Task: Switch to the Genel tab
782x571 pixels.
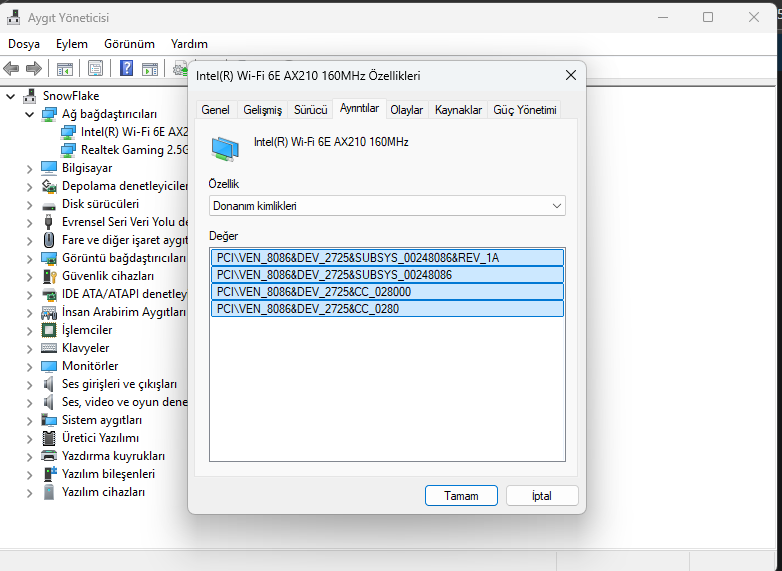Action: pos(215,110)
